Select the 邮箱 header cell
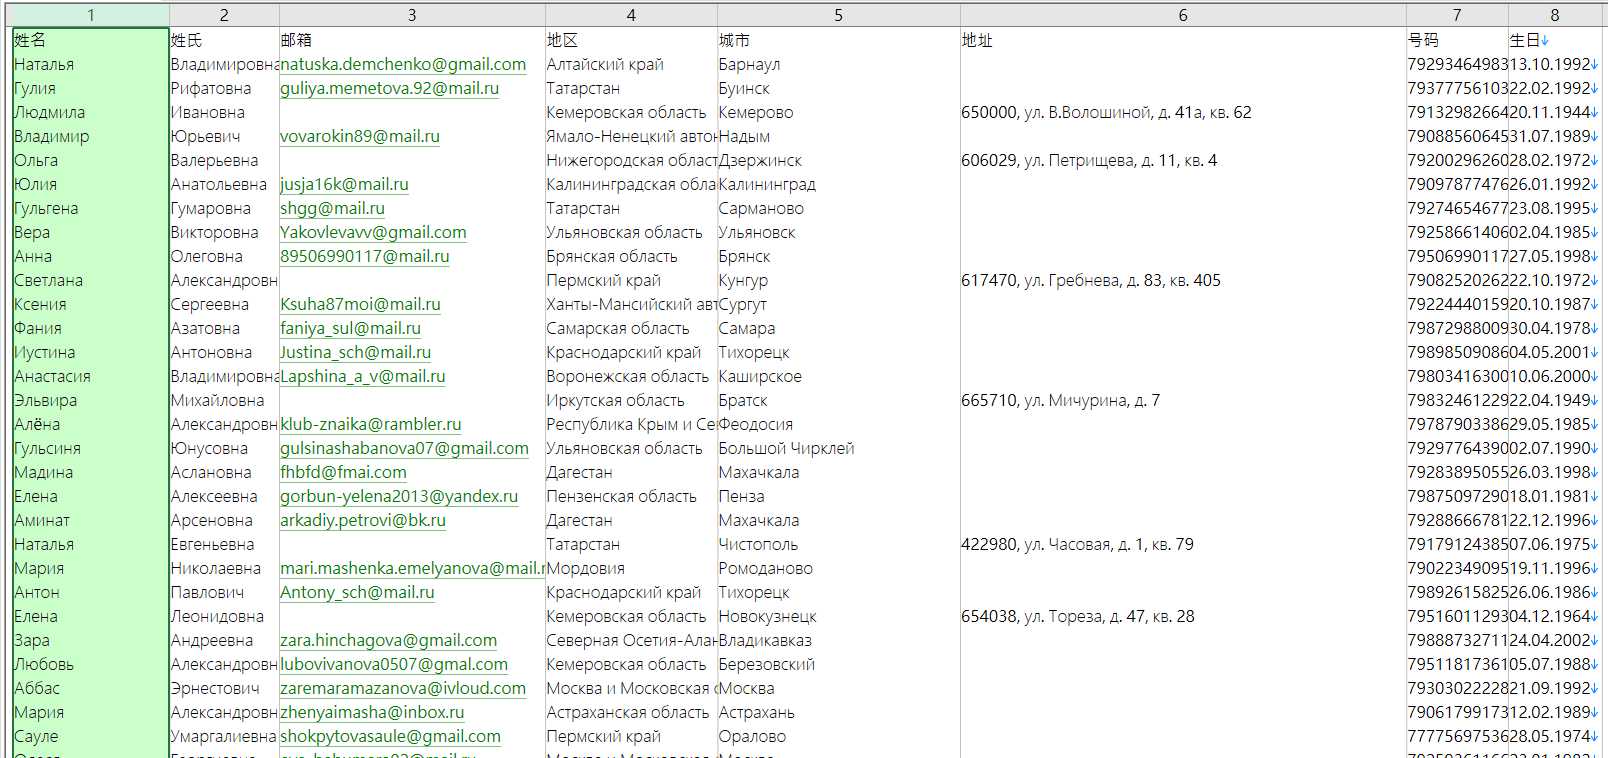The image size is (1608, 758). point(412,40)
